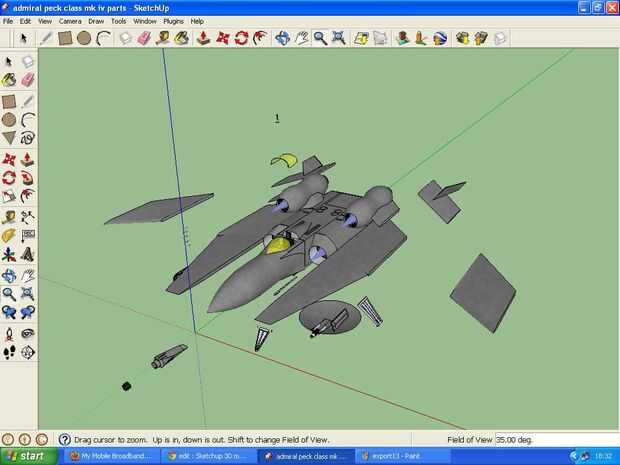This screenshot has width=620, height=465.
Task: Select the Eraser tool in left toolbar
Action: 27,80
